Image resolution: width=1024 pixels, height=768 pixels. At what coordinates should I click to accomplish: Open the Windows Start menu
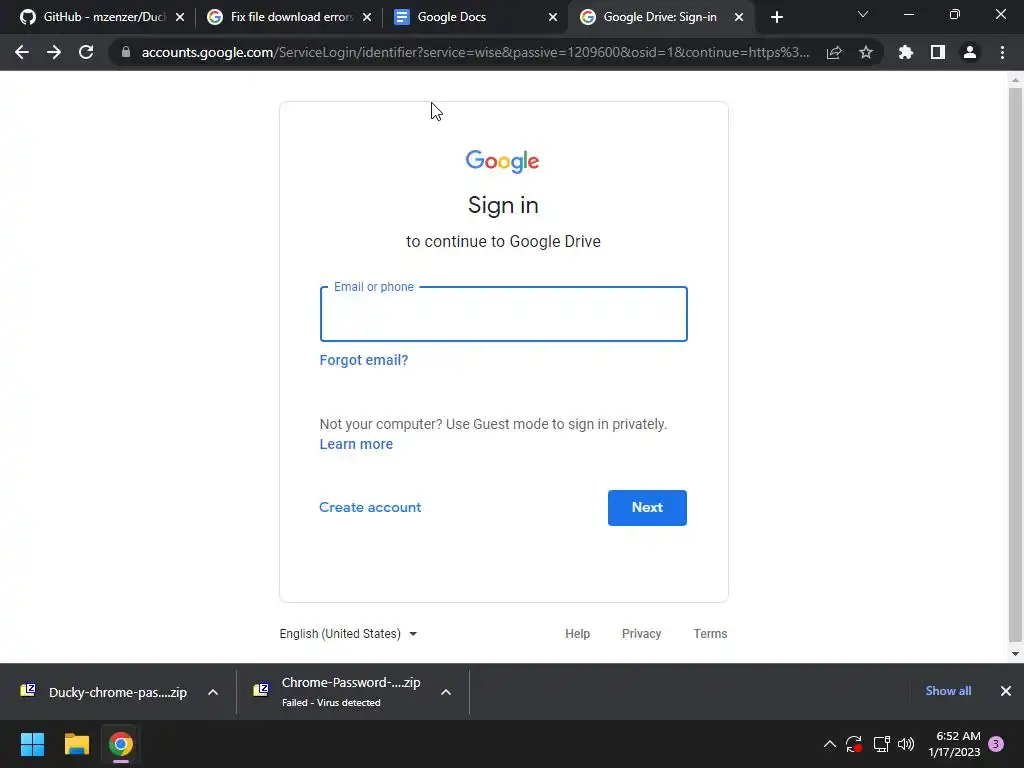coord(32,744)
